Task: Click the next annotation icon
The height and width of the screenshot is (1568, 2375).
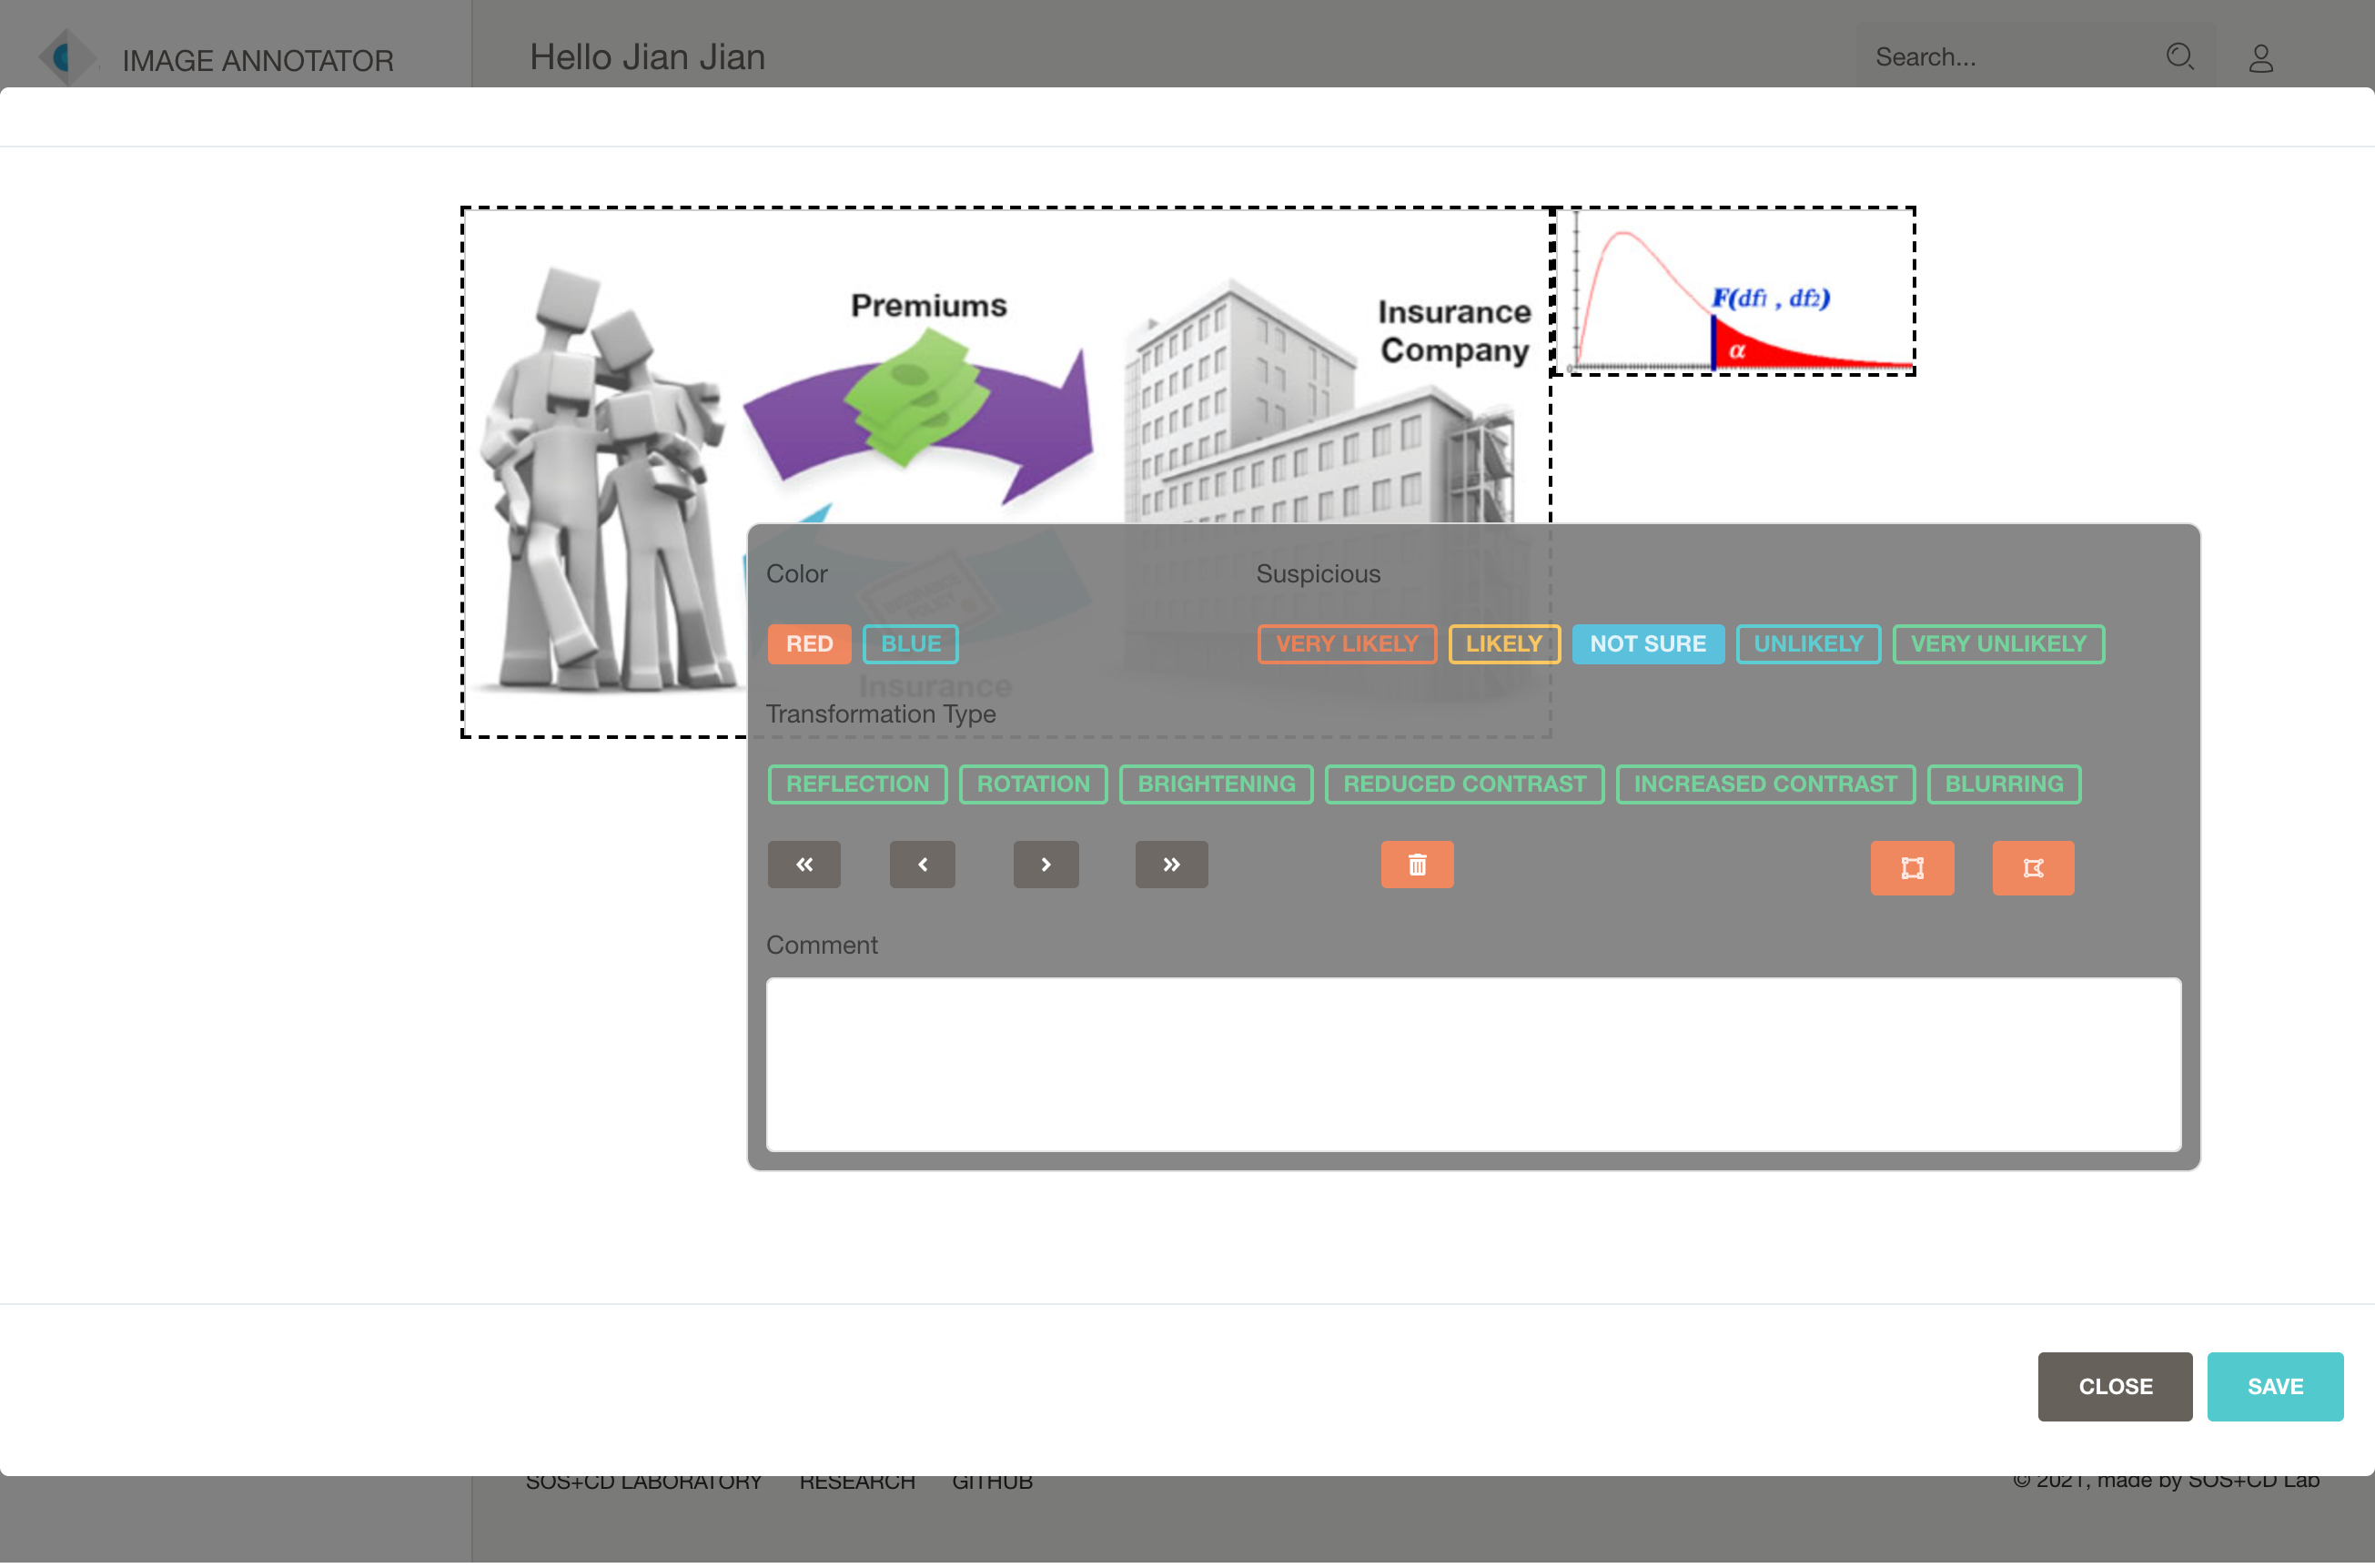Action: tap(1046, 863)
